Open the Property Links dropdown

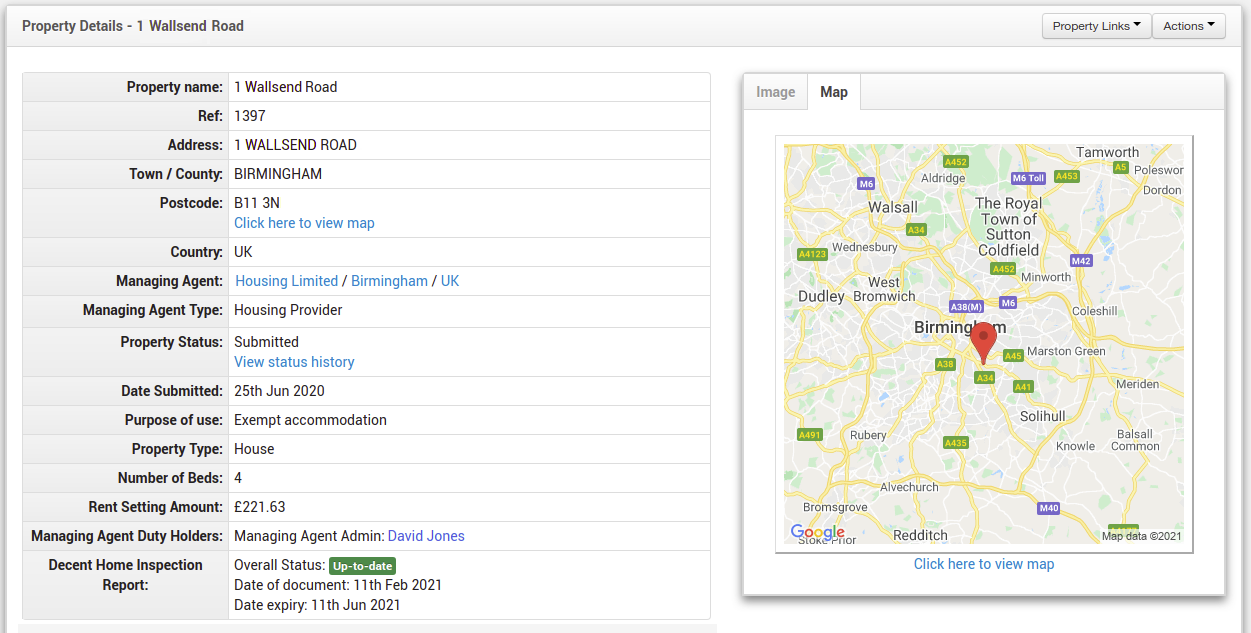pyautogui.click(x=1096, y=26)
